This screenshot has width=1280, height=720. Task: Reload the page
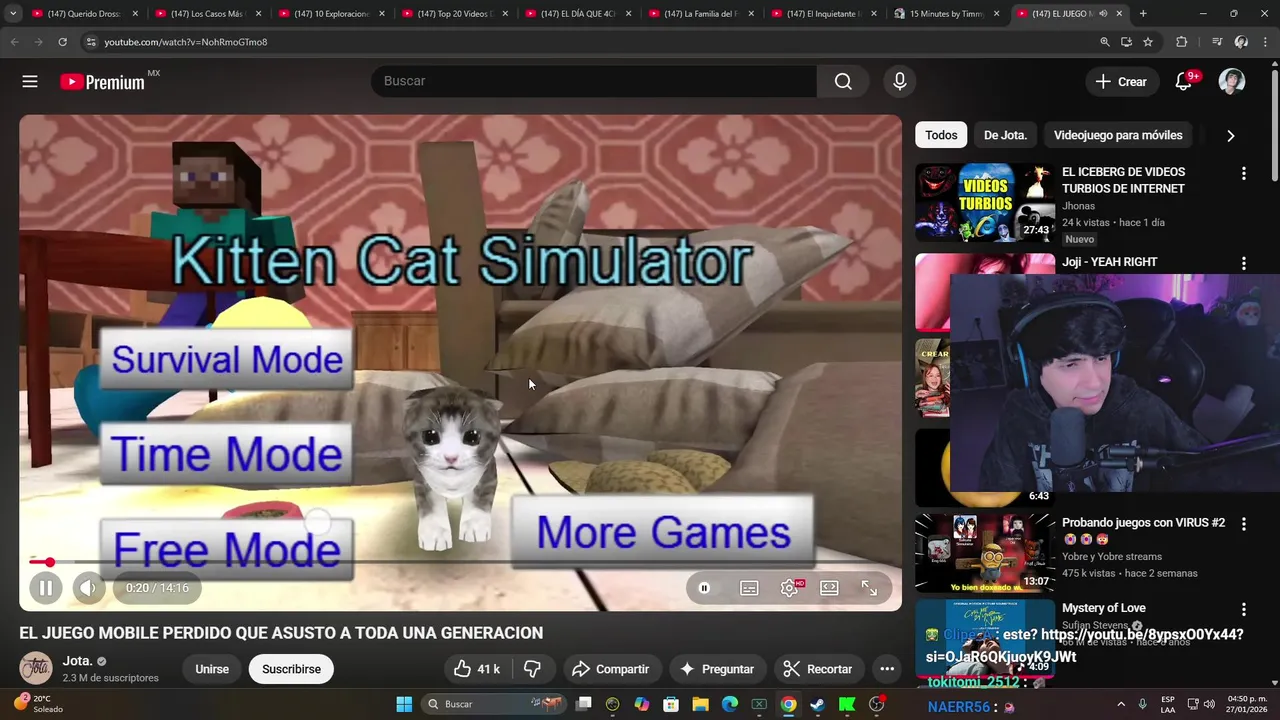point(62,42)
